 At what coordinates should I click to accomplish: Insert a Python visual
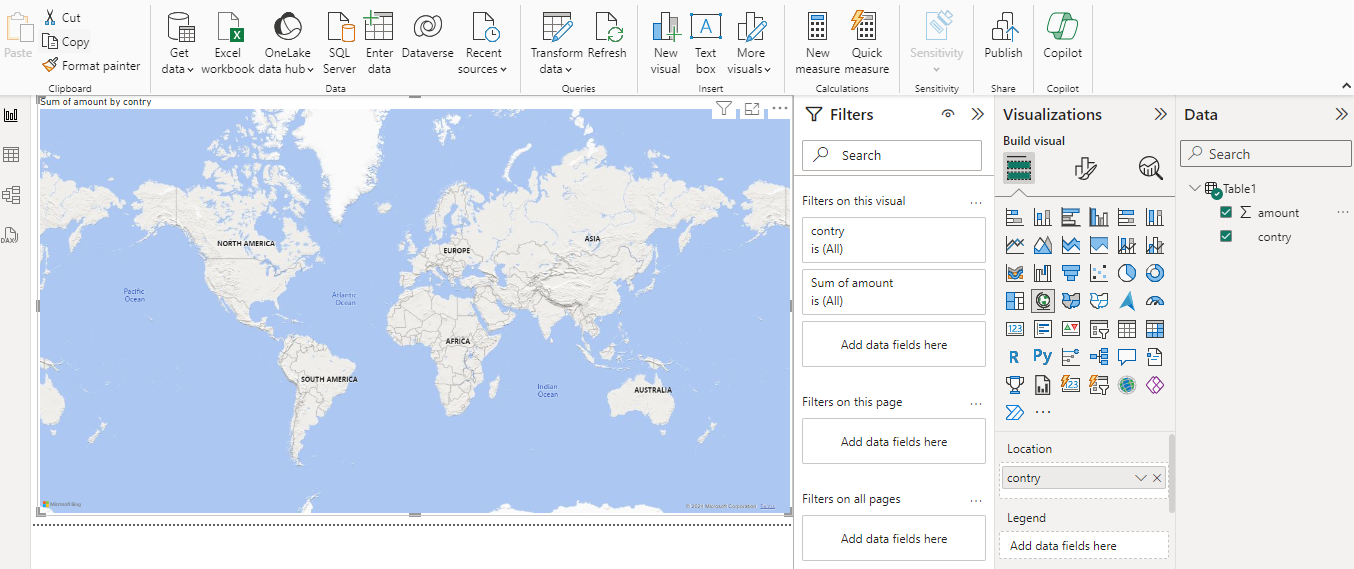click(1043, 357)
